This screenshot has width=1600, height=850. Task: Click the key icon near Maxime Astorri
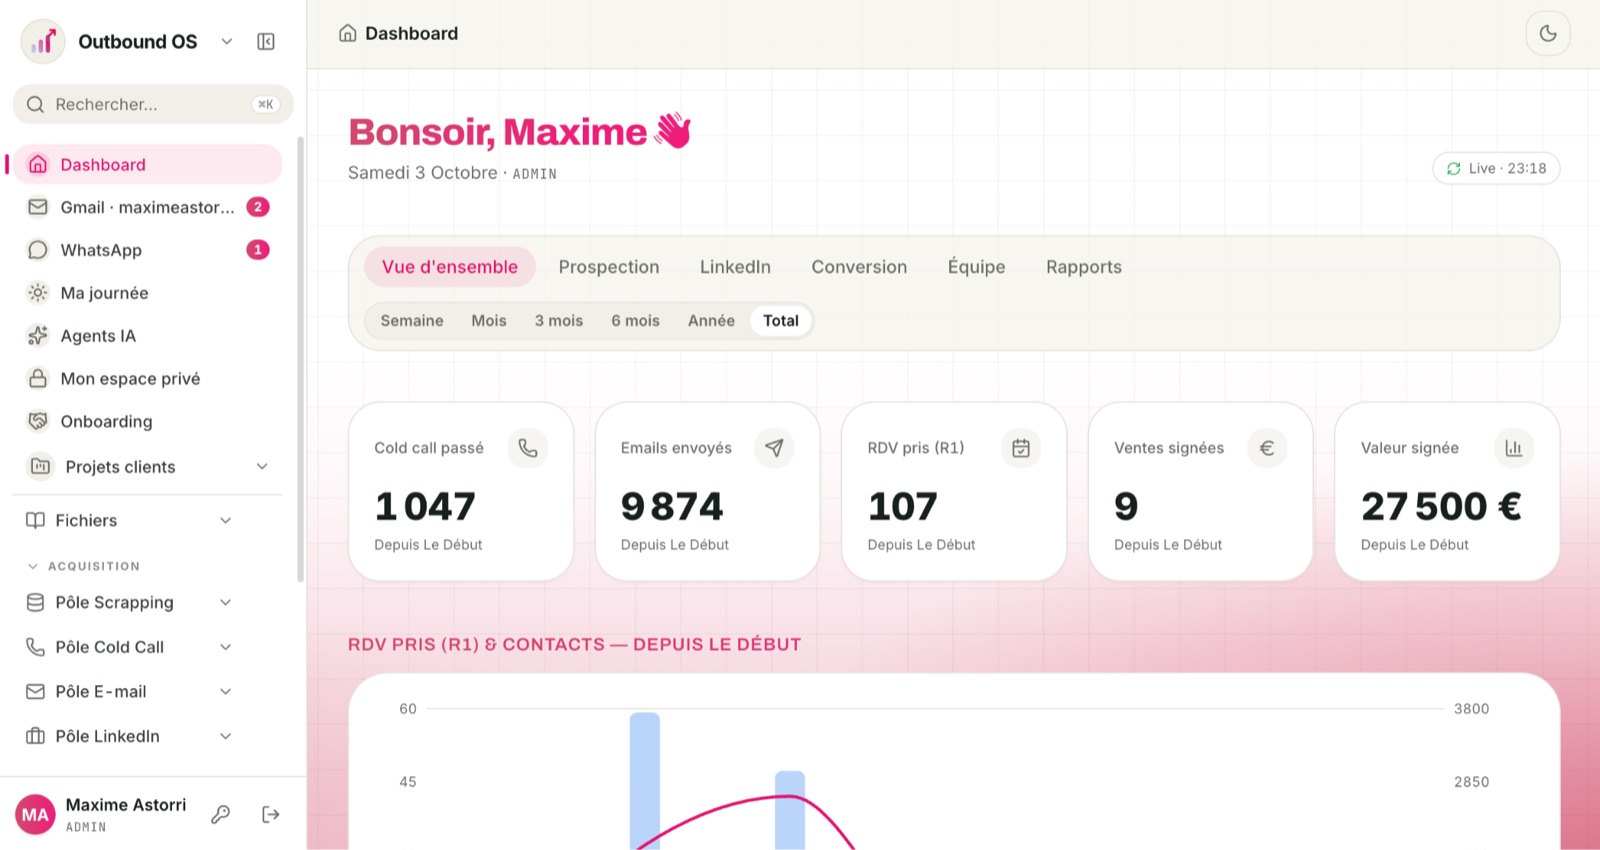221,815
